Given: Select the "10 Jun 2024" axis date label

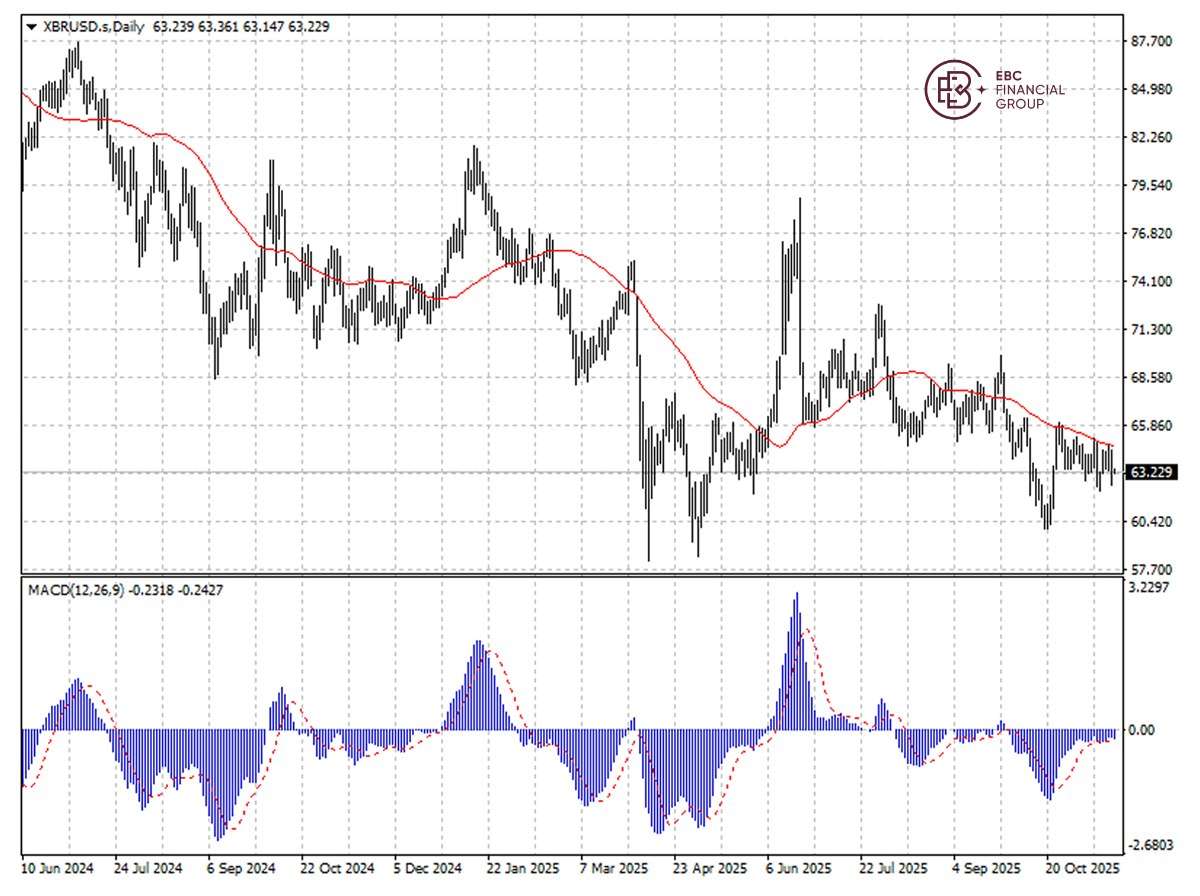Looking at the screenshot, I should pyautogui.click(x=56, y=869).
